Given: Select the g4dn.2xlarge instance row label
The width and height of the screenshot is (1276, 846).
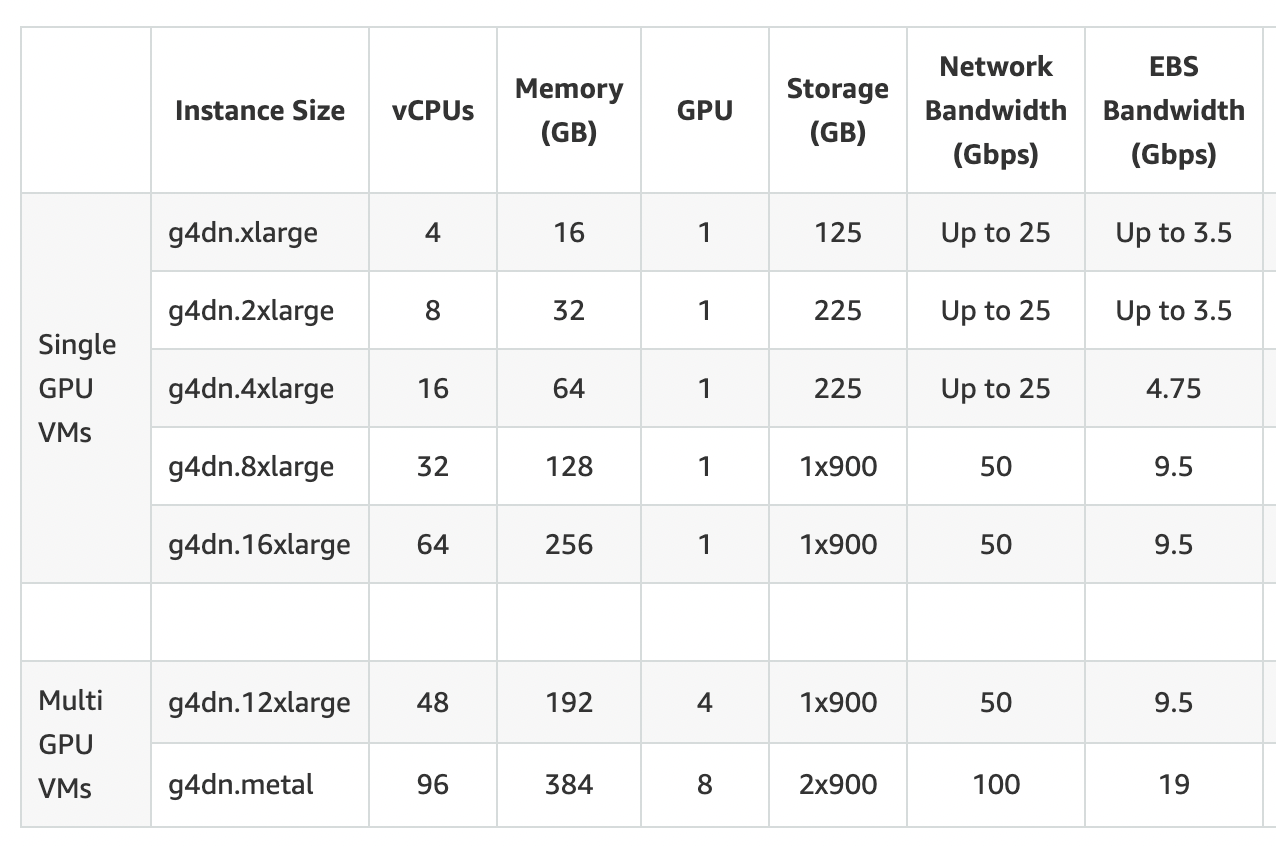Looking at the screenshot, I should pos(251,311).
